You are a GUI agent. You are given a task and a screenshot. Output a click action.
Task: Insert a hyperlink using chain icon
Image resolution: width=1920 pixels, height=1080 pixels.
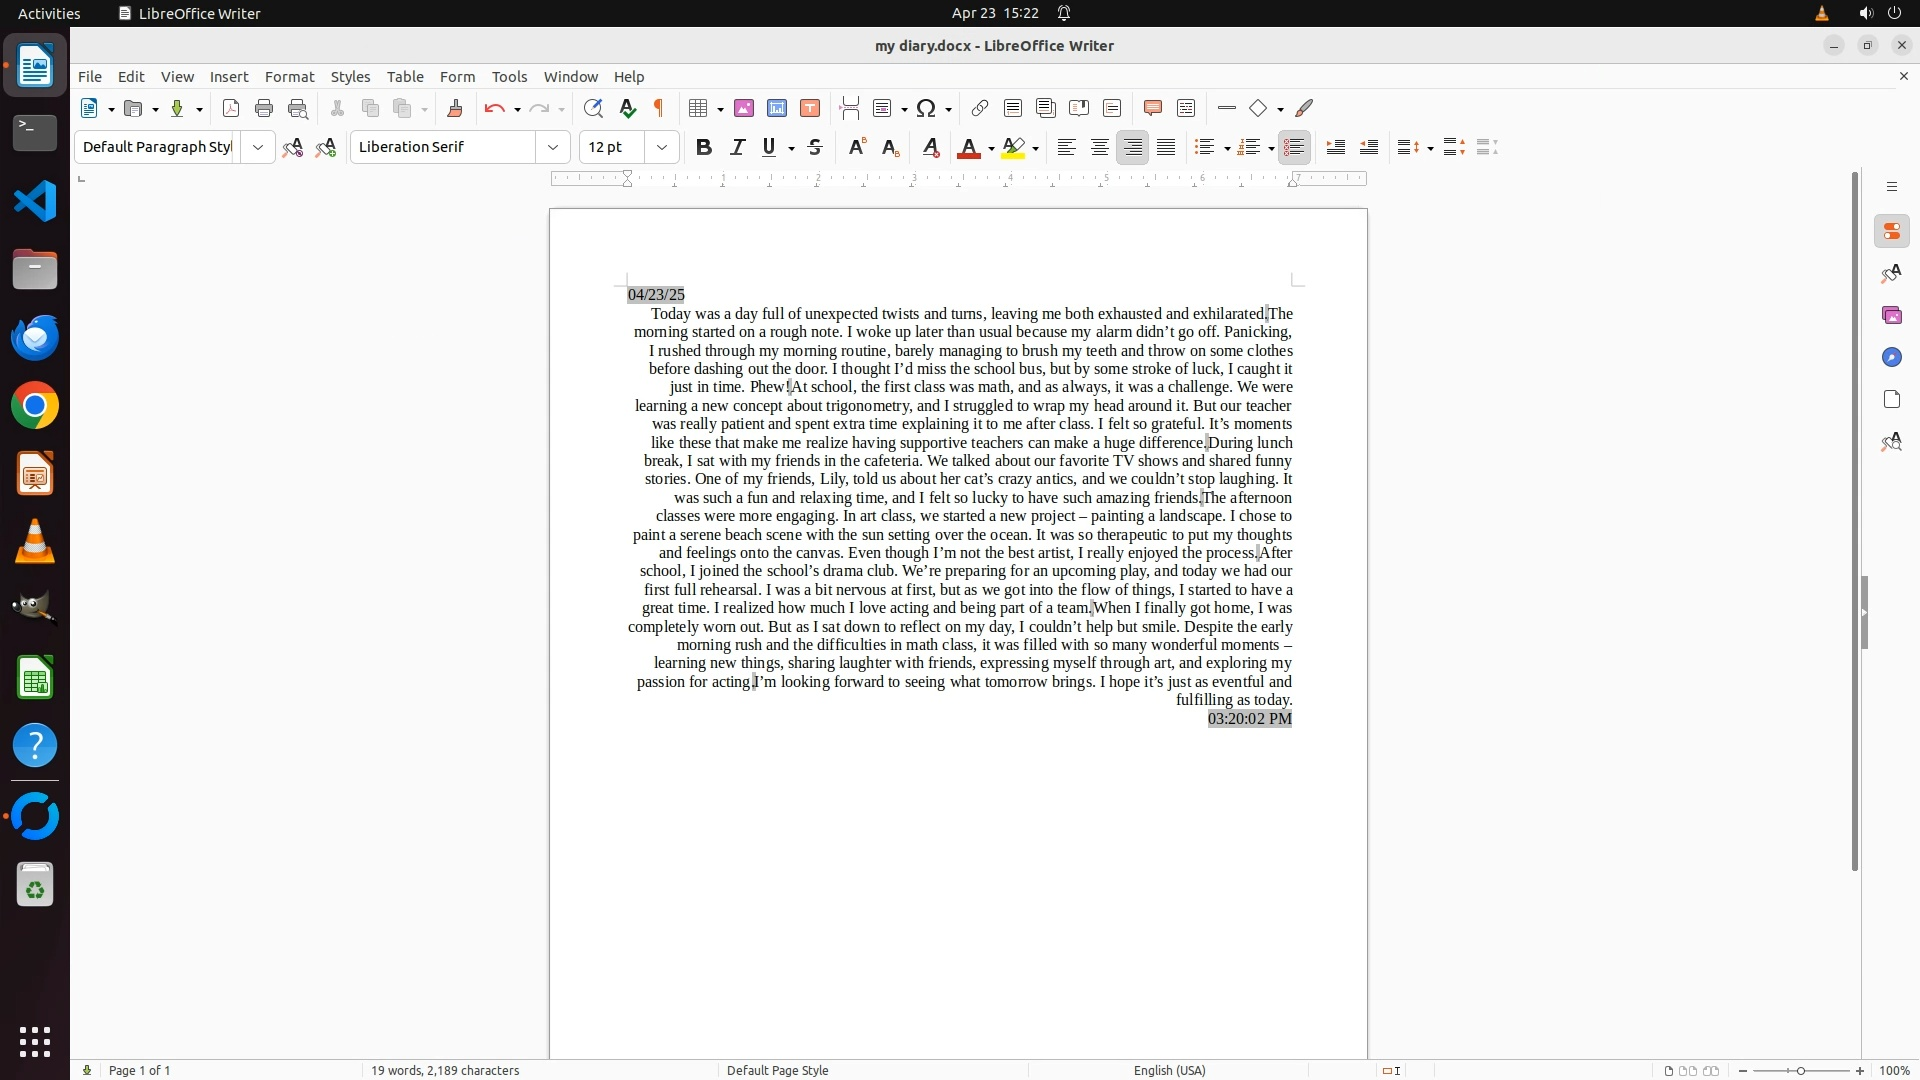click(980, 109)
